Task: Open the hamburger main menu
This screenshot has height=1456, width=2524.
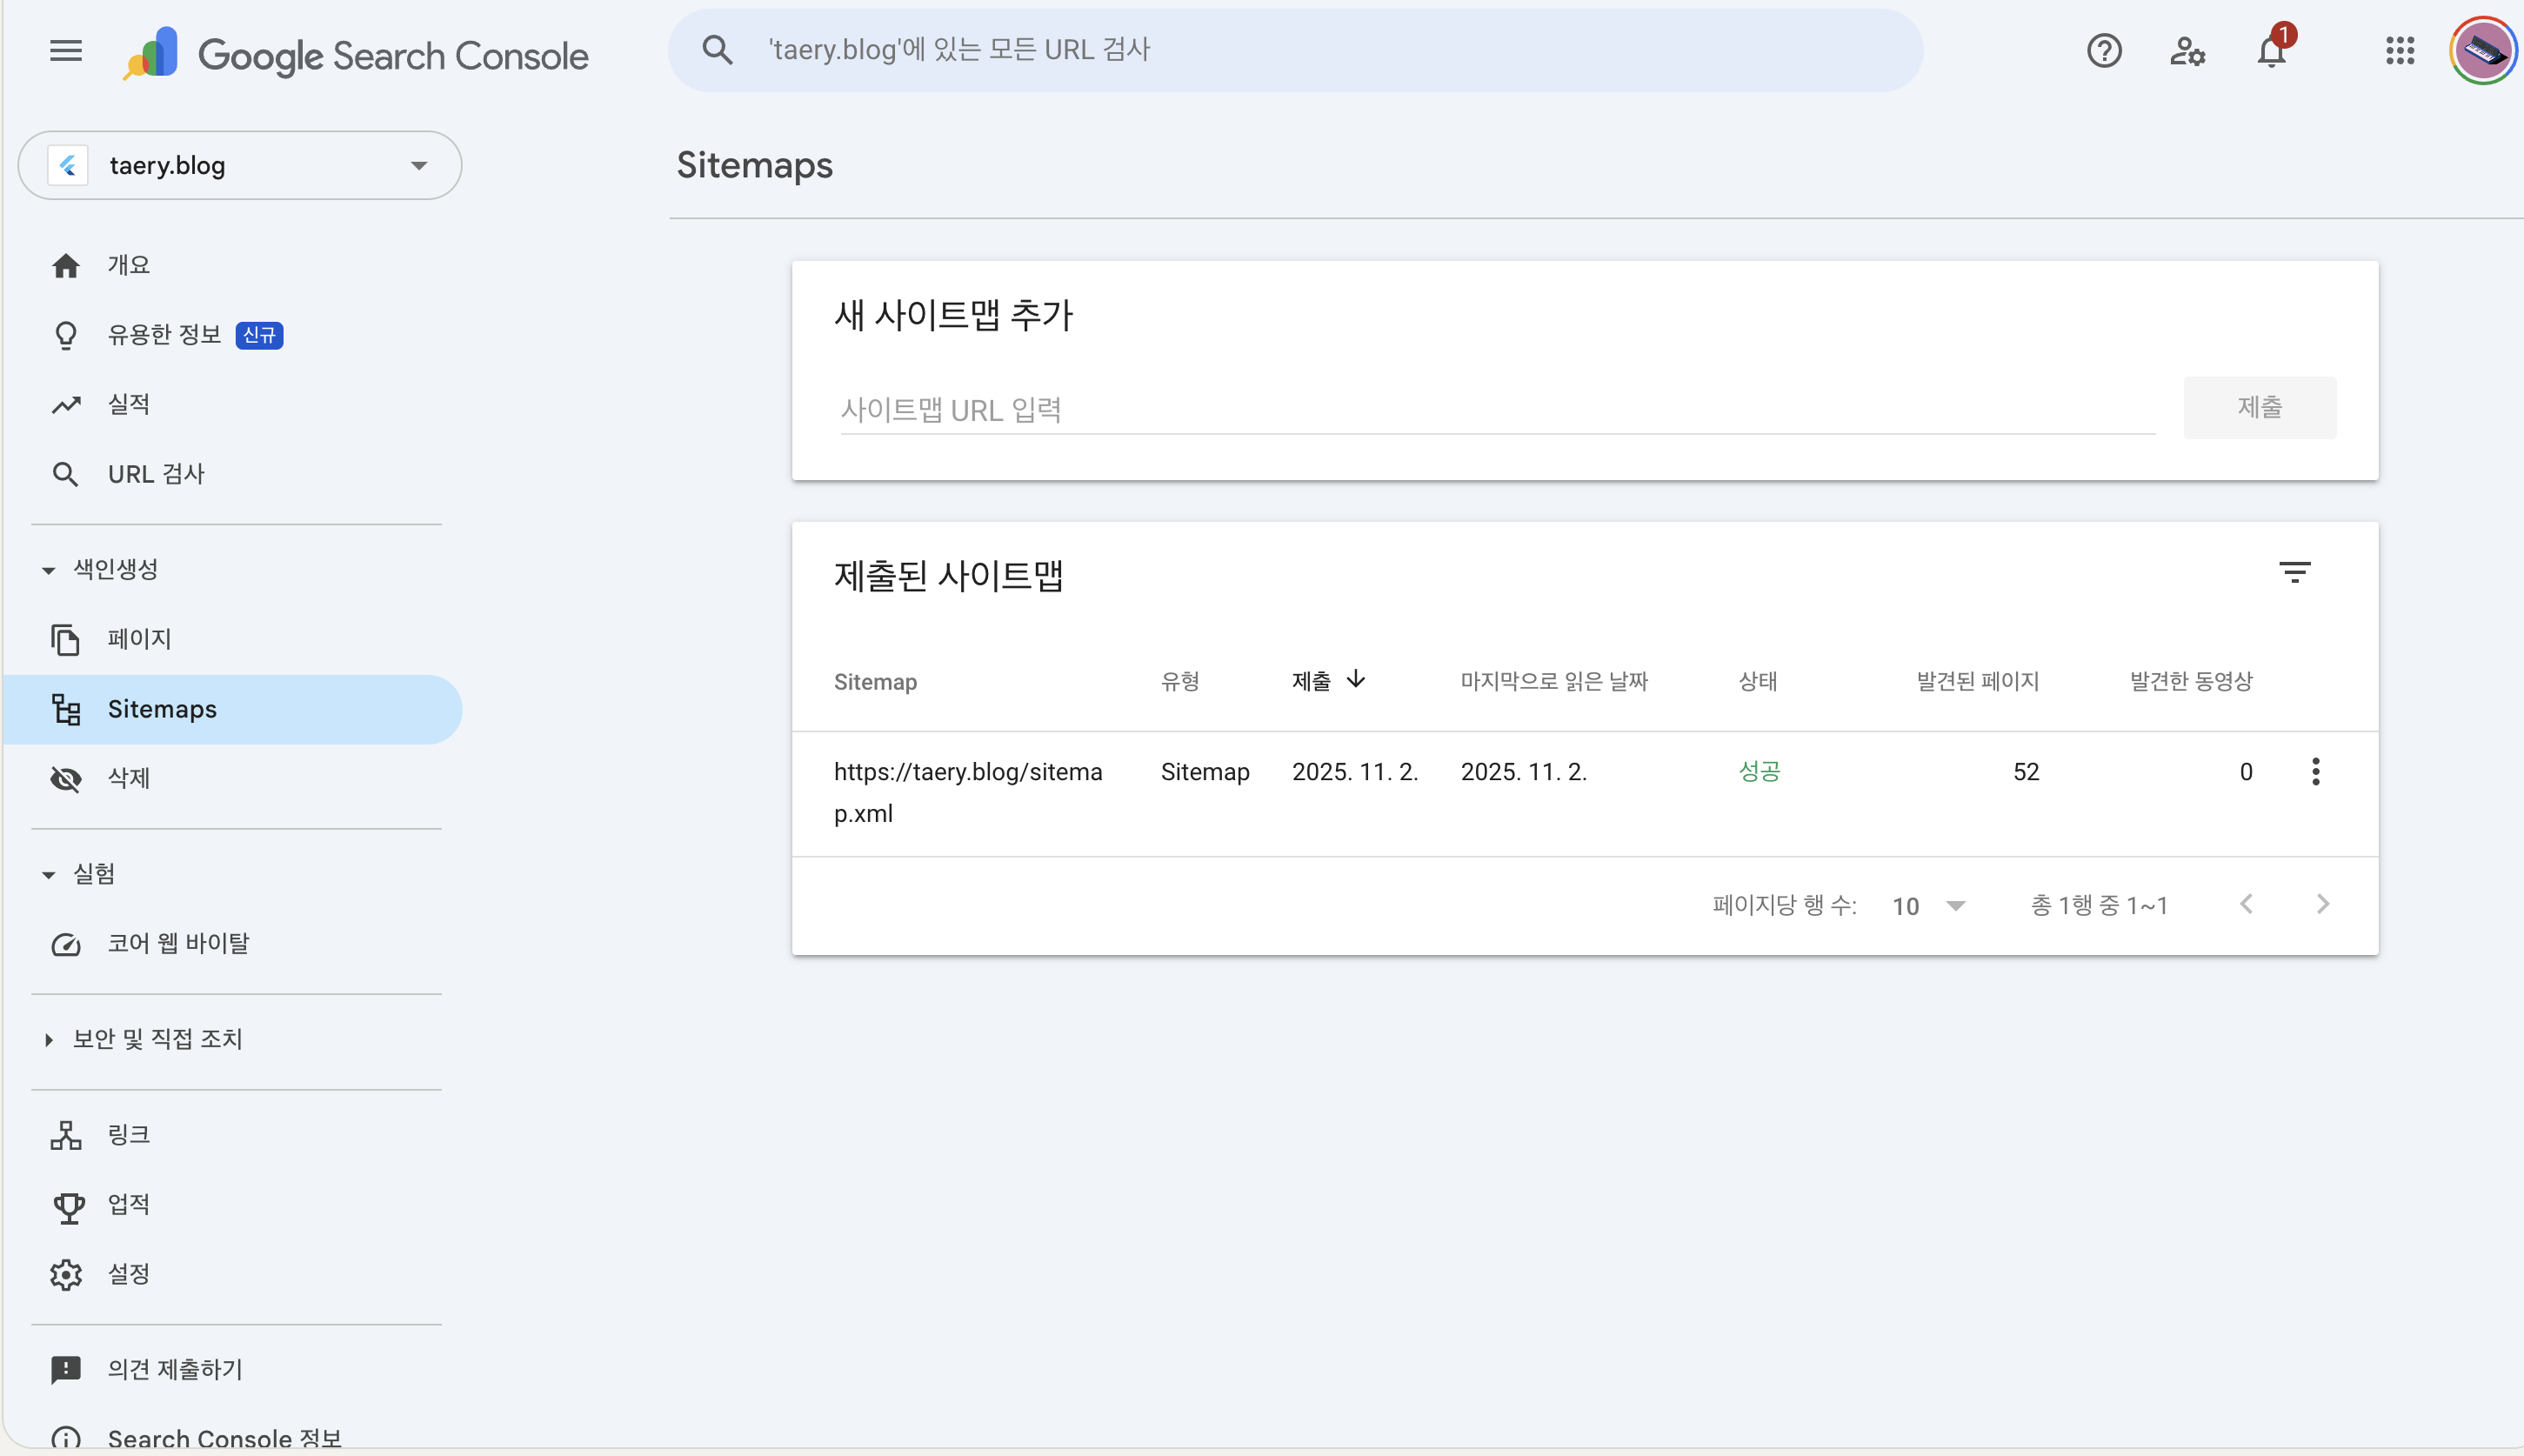Action: pos(66,51)
